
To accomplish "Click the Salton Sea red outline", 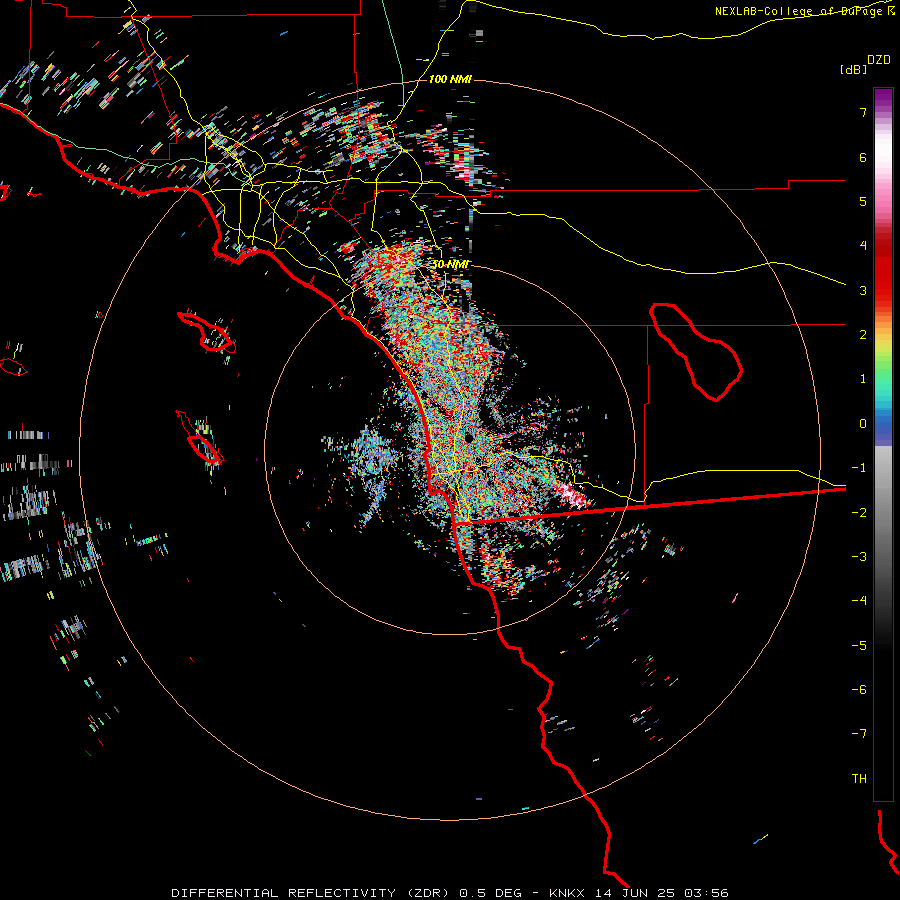I will [696, 351].
